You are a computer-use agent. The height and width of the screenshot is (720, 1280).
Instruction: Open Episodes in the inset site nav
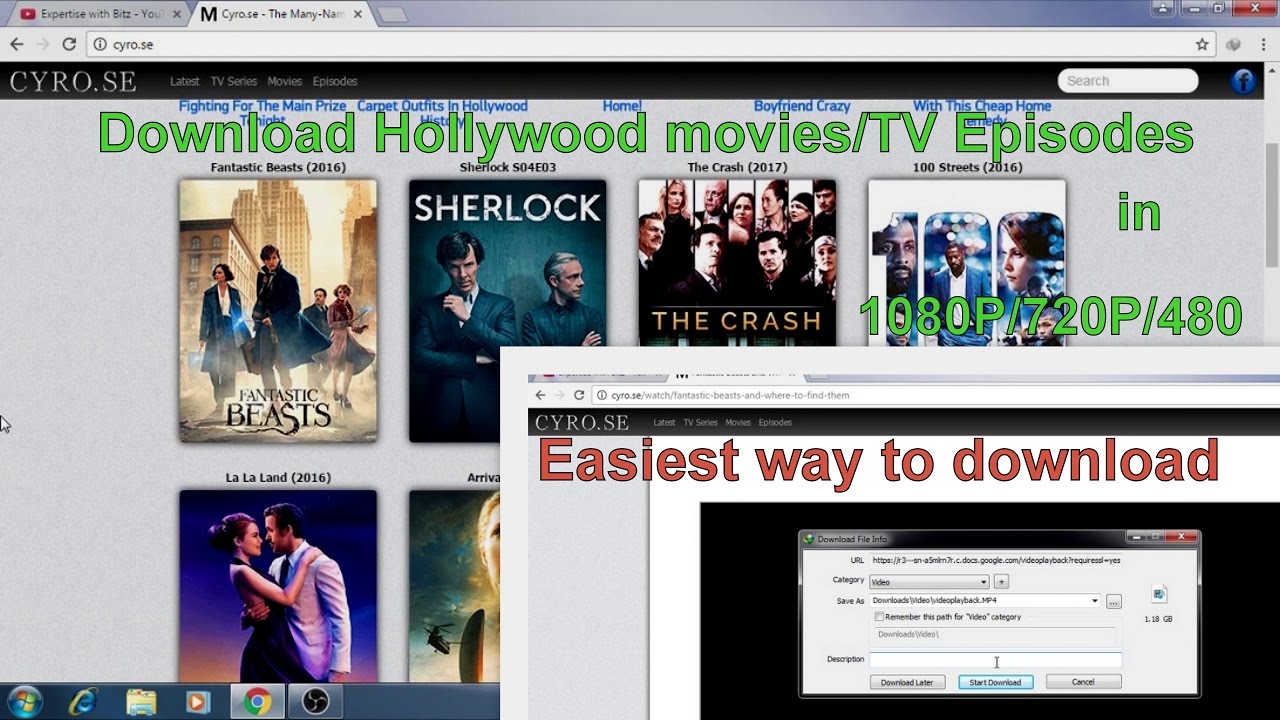[775, 422]
